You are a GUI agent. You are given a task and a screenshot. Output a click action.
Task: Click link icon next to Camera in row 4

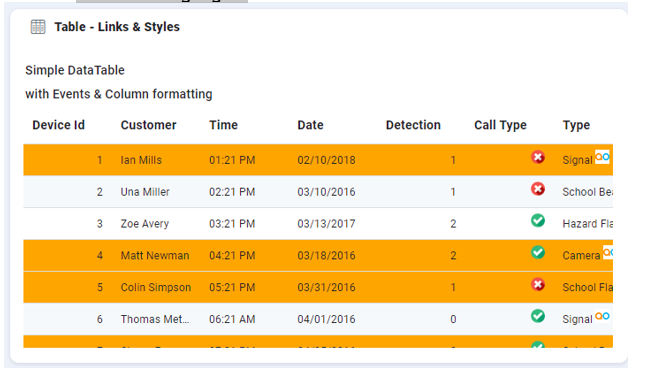pyautogui.click(x=608, y=252)
